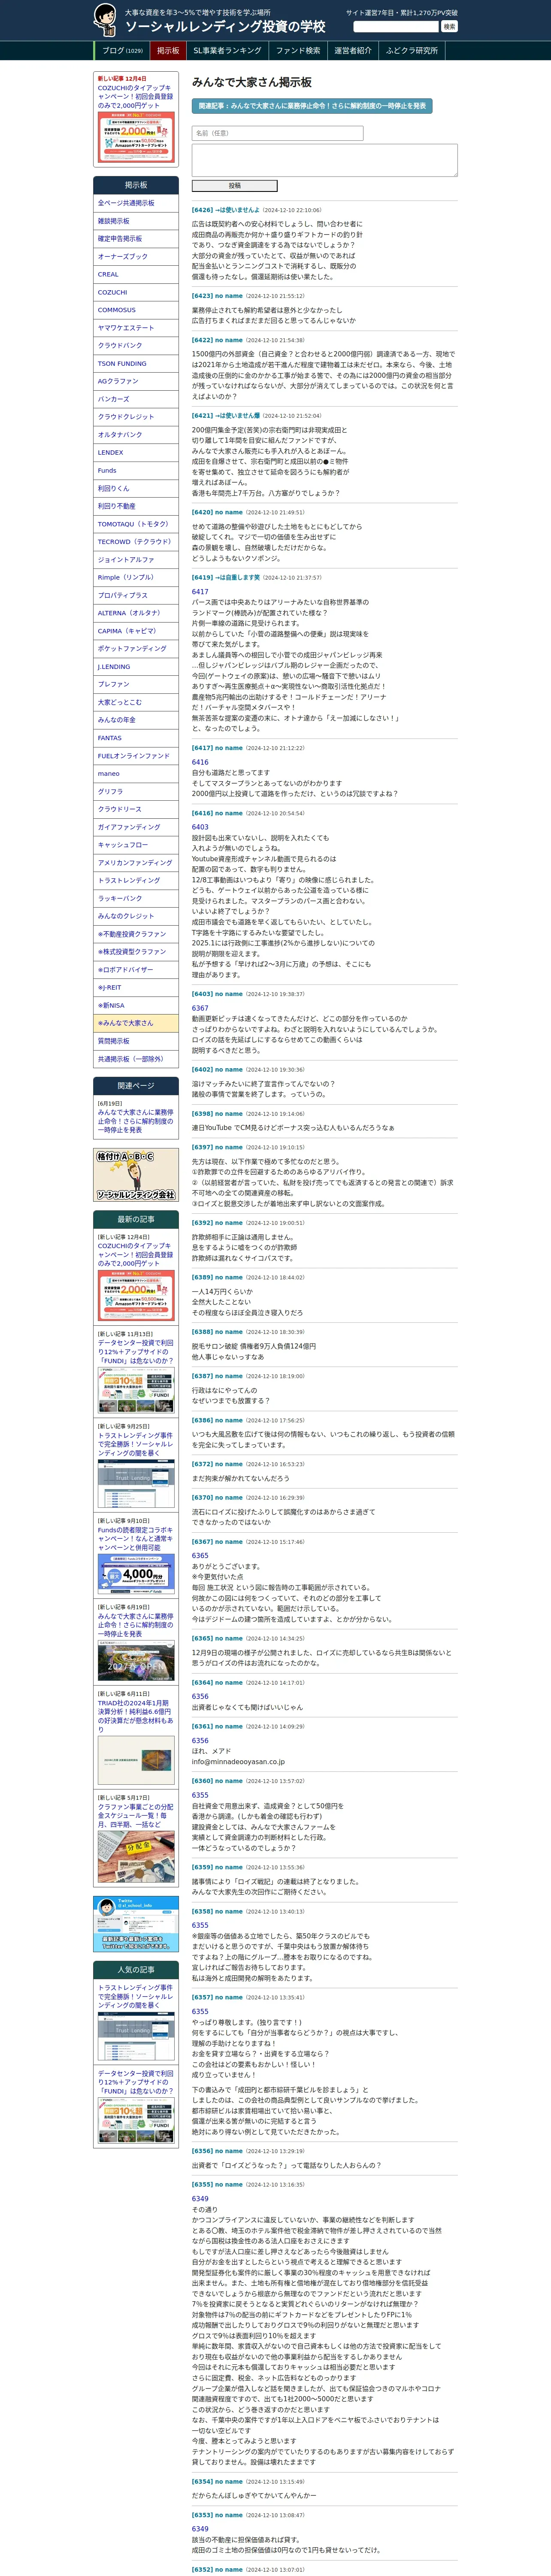This screenshot has height=2576, width=551.
Task: Go to J.LENDING board
Action: pyautogui.click(x=136, y=667)
